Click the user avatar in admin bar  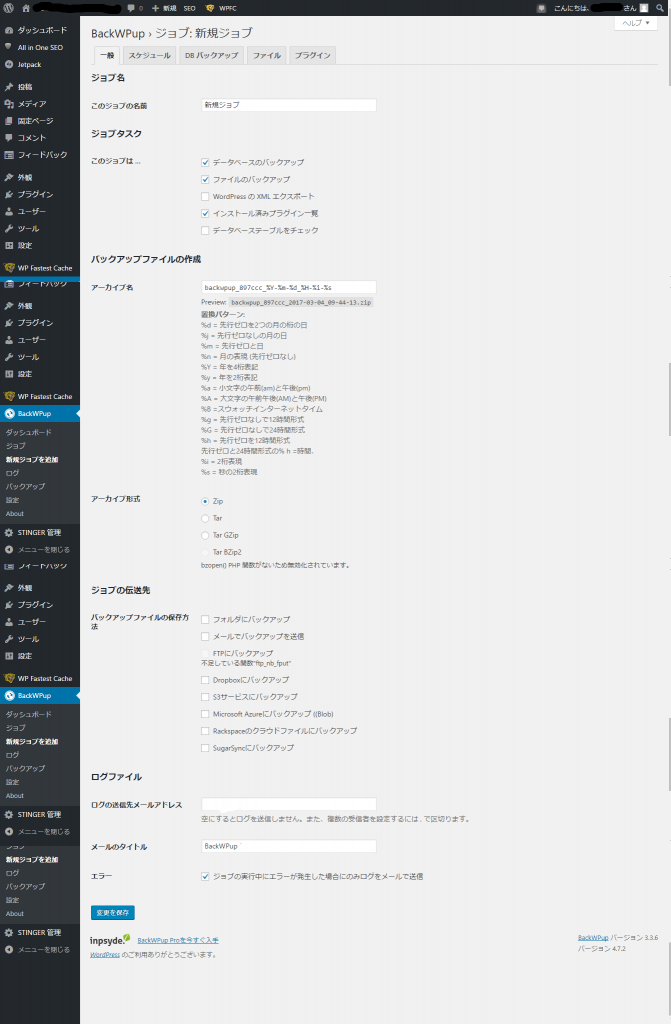pos(644,8)
